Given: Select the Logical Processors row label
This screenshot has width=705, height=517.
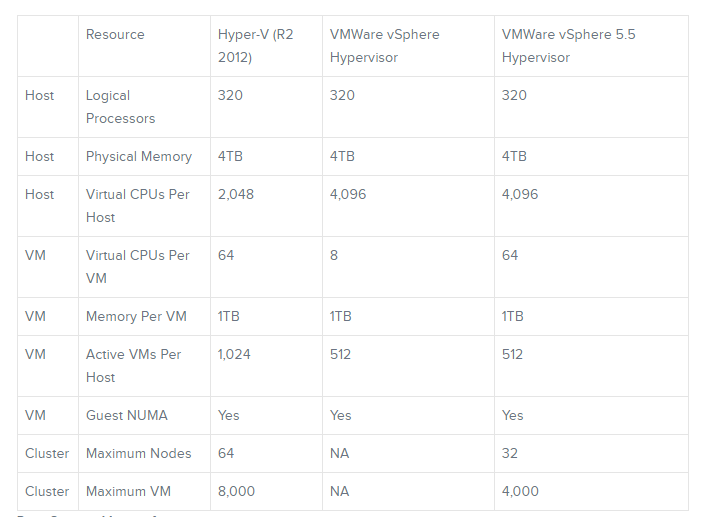Looking at the screenshot, I should click(x=120, y=107).
